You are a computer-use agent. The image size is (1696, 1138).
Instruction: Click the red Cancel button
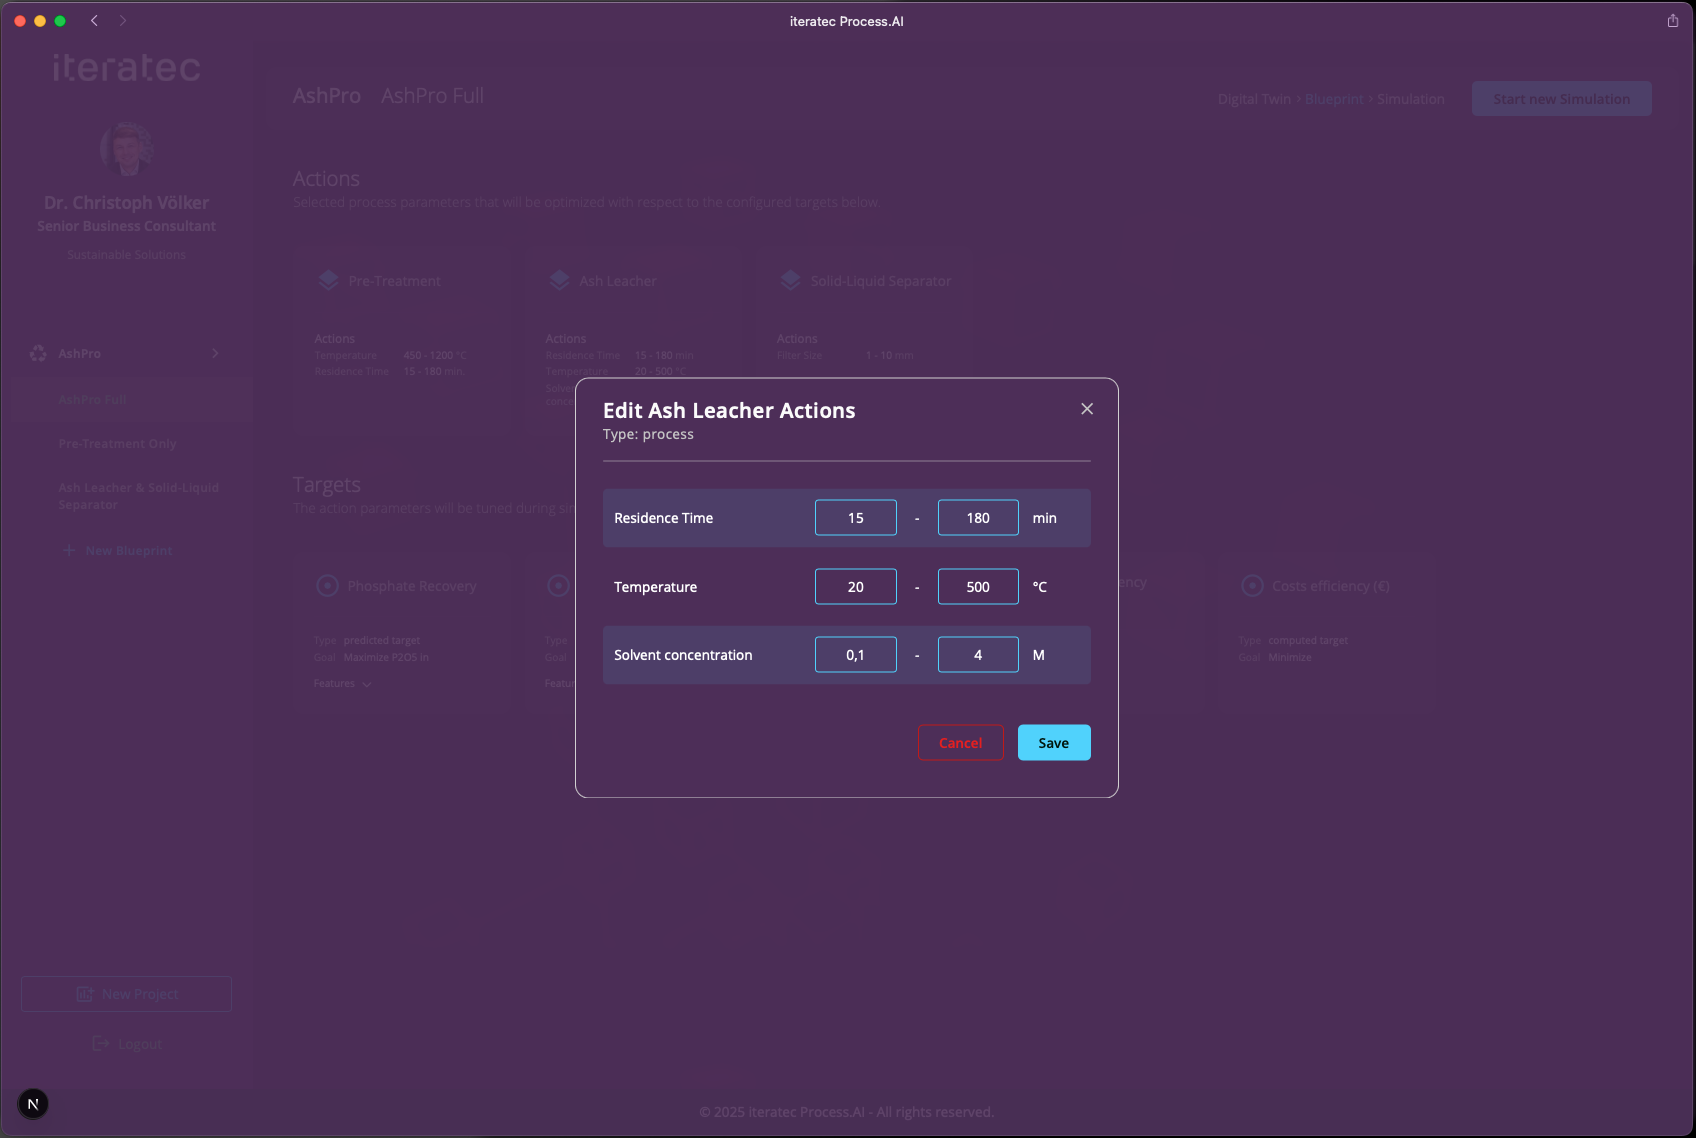(x=960, y=743)
